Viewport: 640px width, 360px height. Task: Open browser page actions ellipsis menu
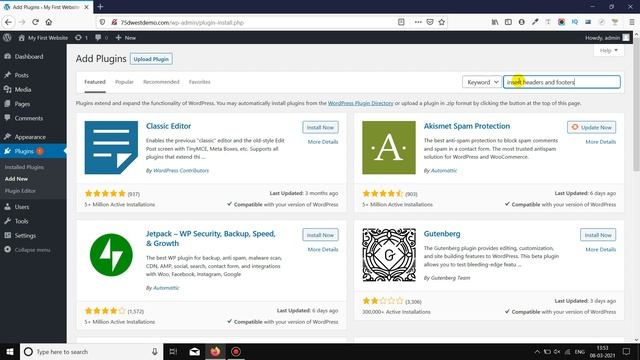pos(418,22)
